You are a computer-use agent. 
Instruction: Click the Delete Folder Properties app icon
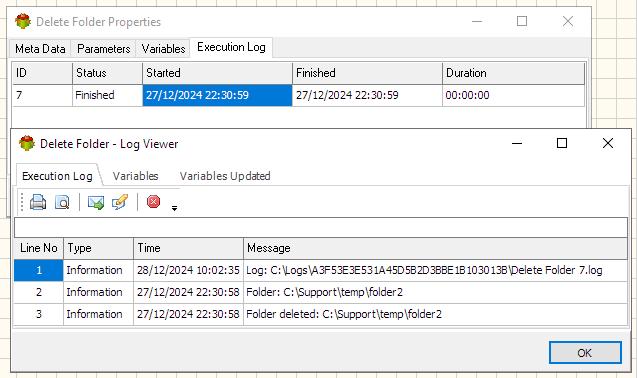[x=23, y=21]
